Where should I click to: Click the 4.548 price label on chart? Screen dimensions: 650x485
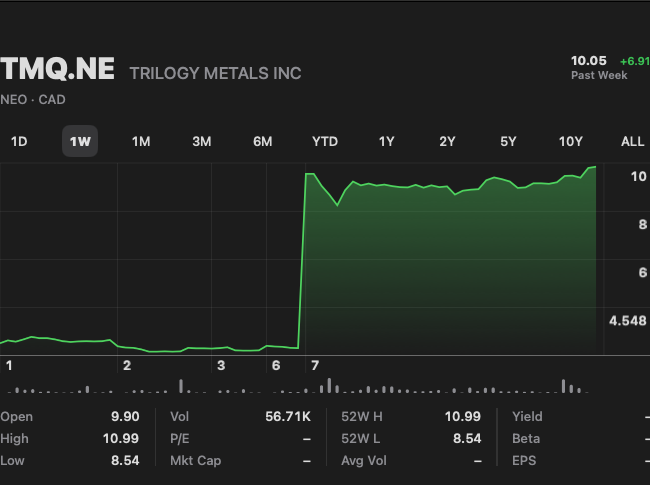click(x=627, y=321)
